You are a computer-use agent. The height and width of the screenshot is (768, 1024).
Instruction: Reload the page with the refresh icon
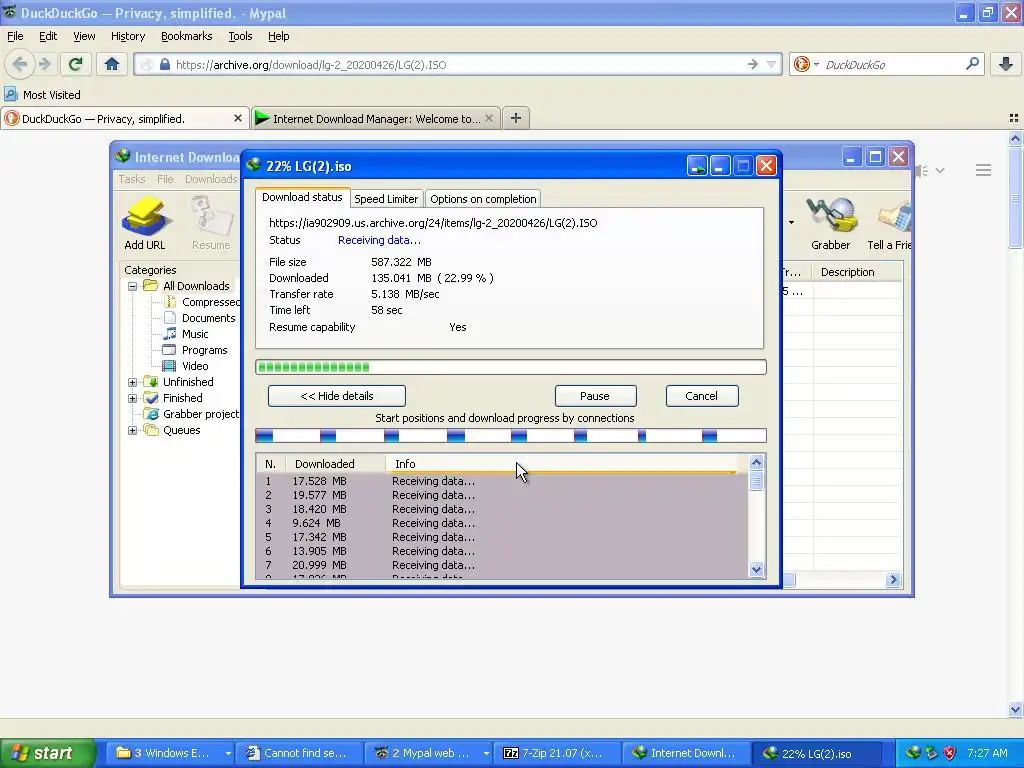pyautogui.click(x=75, y=64)
